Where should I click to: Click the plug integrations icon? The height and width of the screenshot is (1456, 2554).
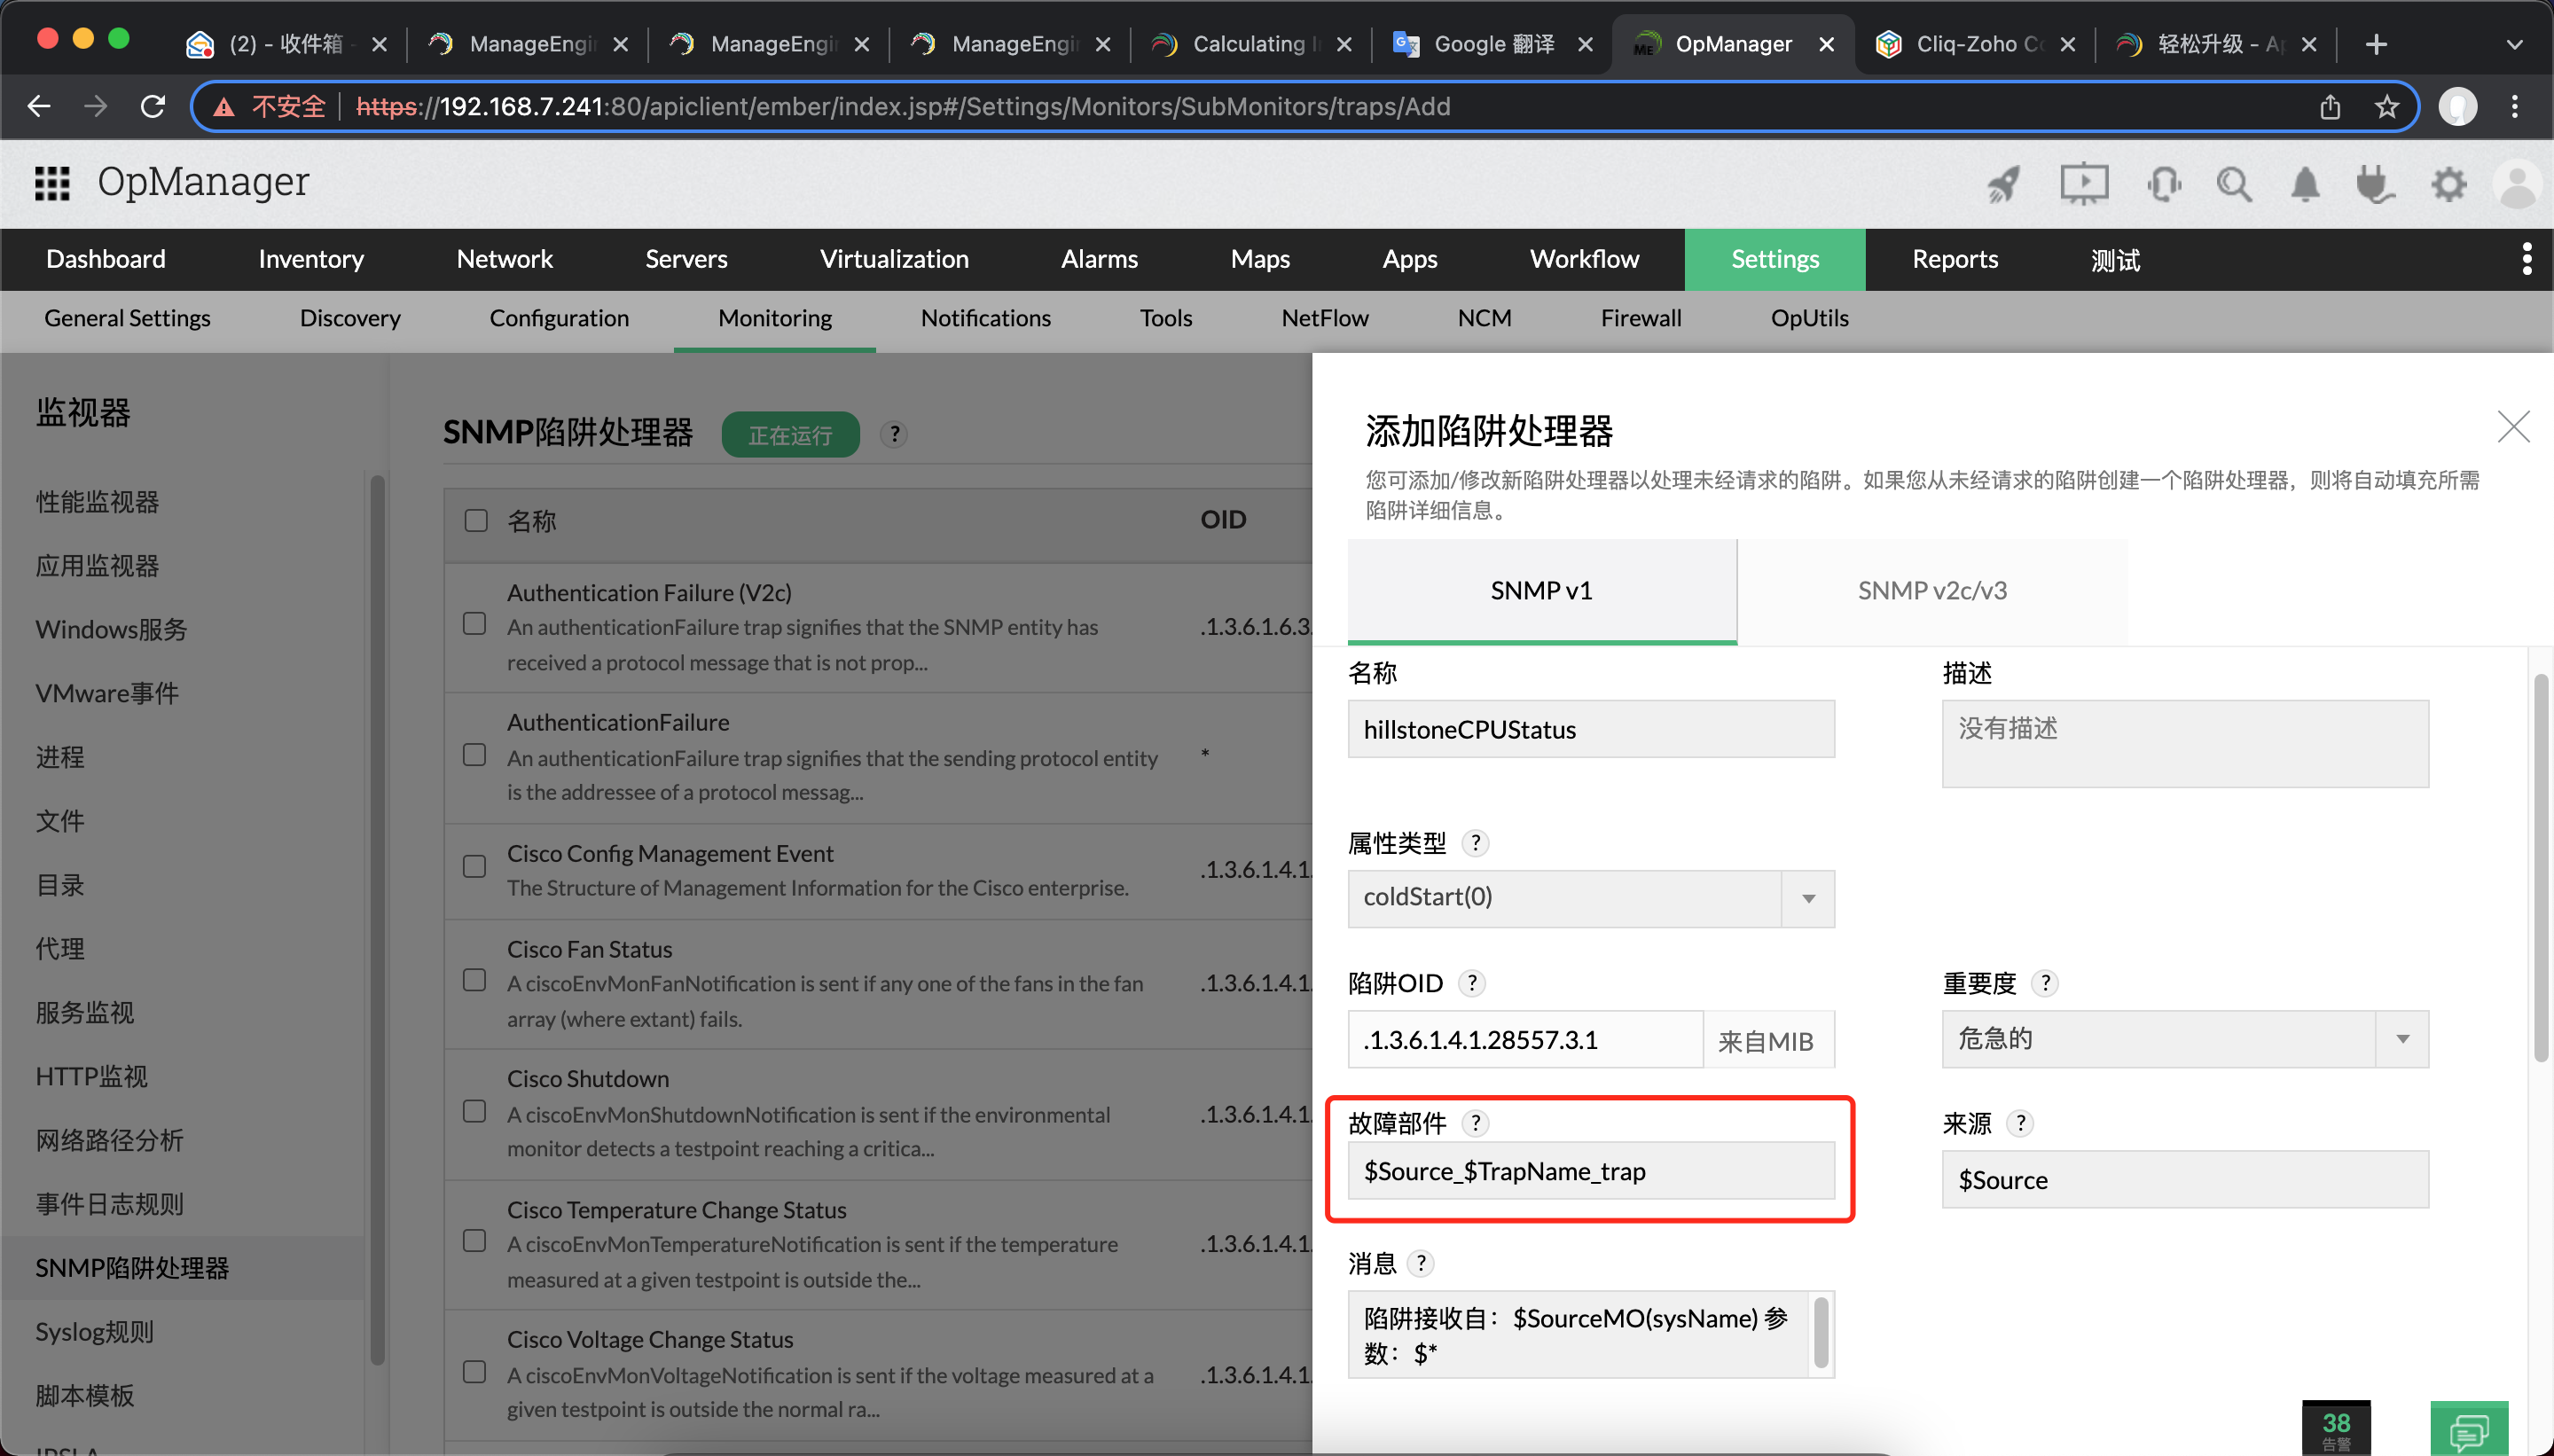pos(2375,184)
